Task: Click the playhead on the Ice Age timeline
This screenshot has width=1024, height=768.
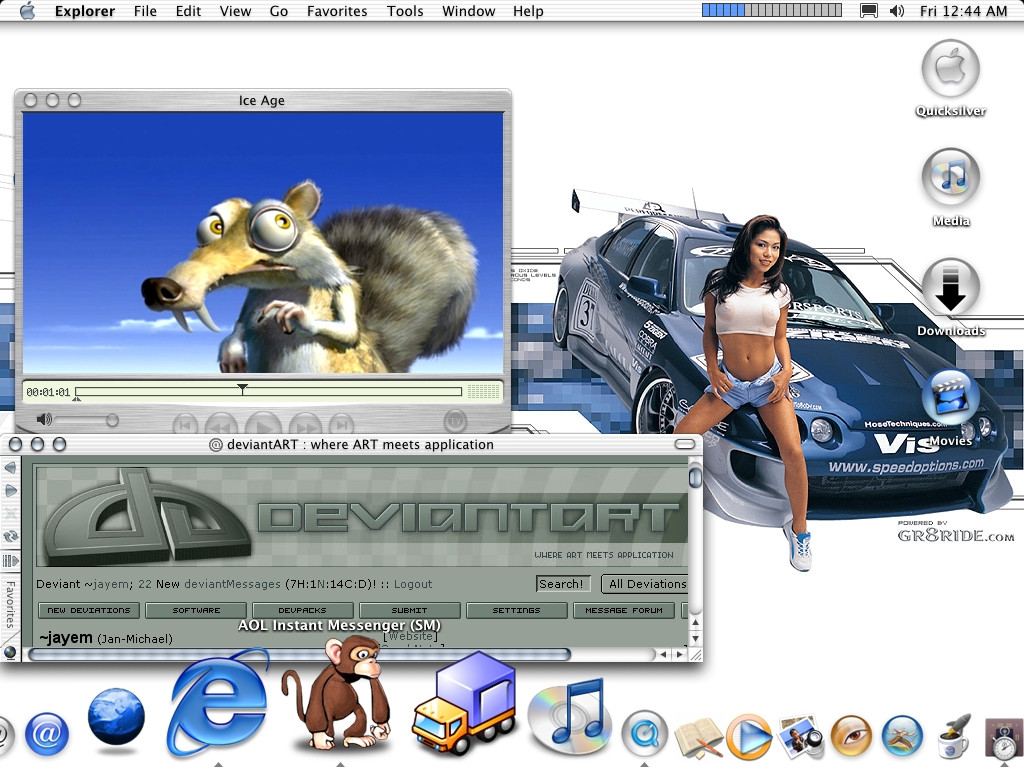Action: coord(242,389)
